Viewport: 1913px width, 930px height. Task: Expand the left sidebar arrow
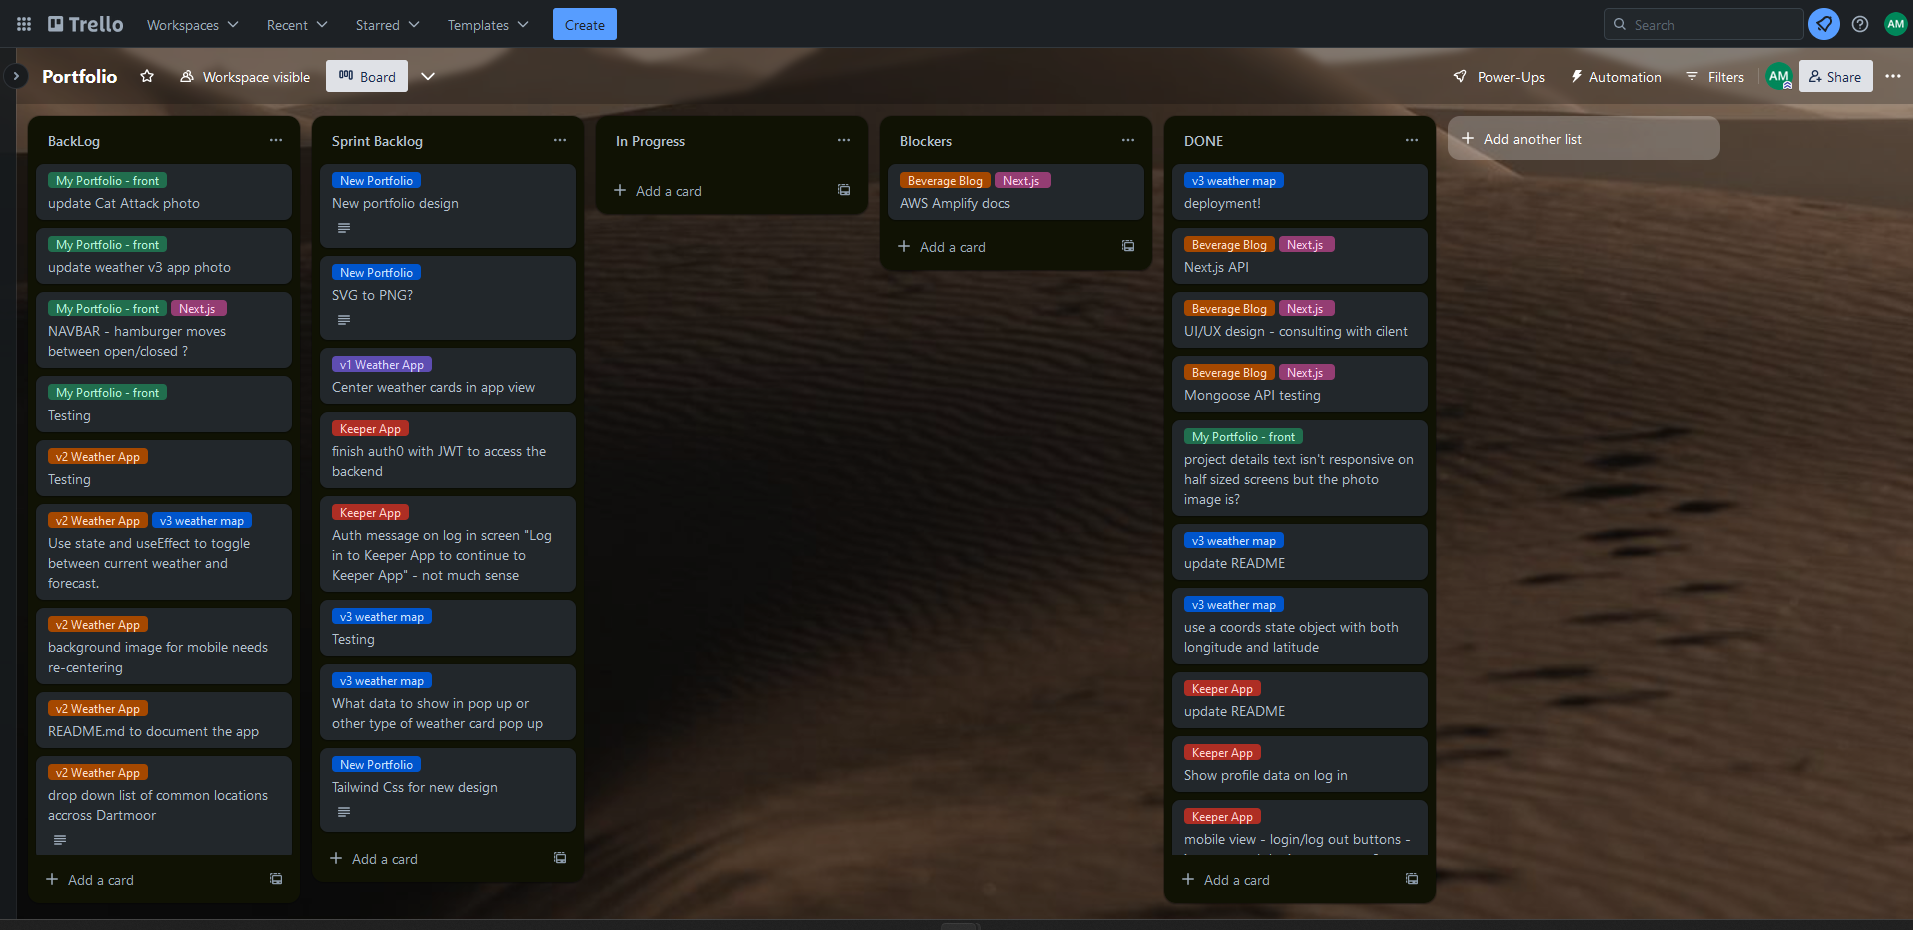[x=15, y=76]
